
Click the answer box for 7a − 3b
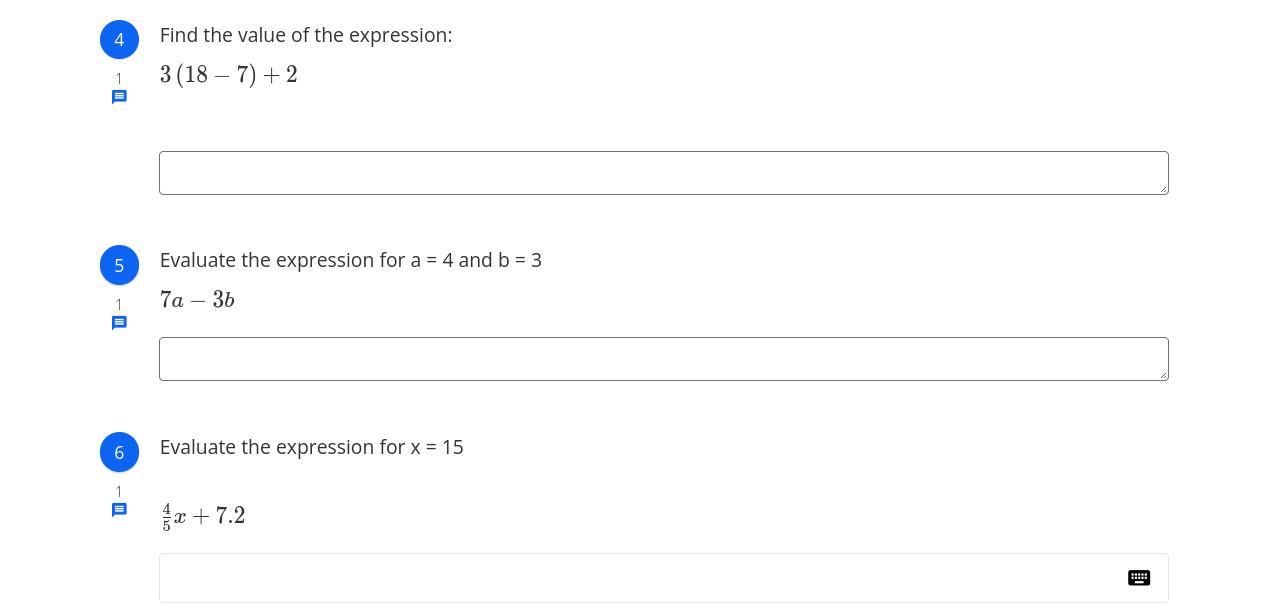click(x=663, y=359)
